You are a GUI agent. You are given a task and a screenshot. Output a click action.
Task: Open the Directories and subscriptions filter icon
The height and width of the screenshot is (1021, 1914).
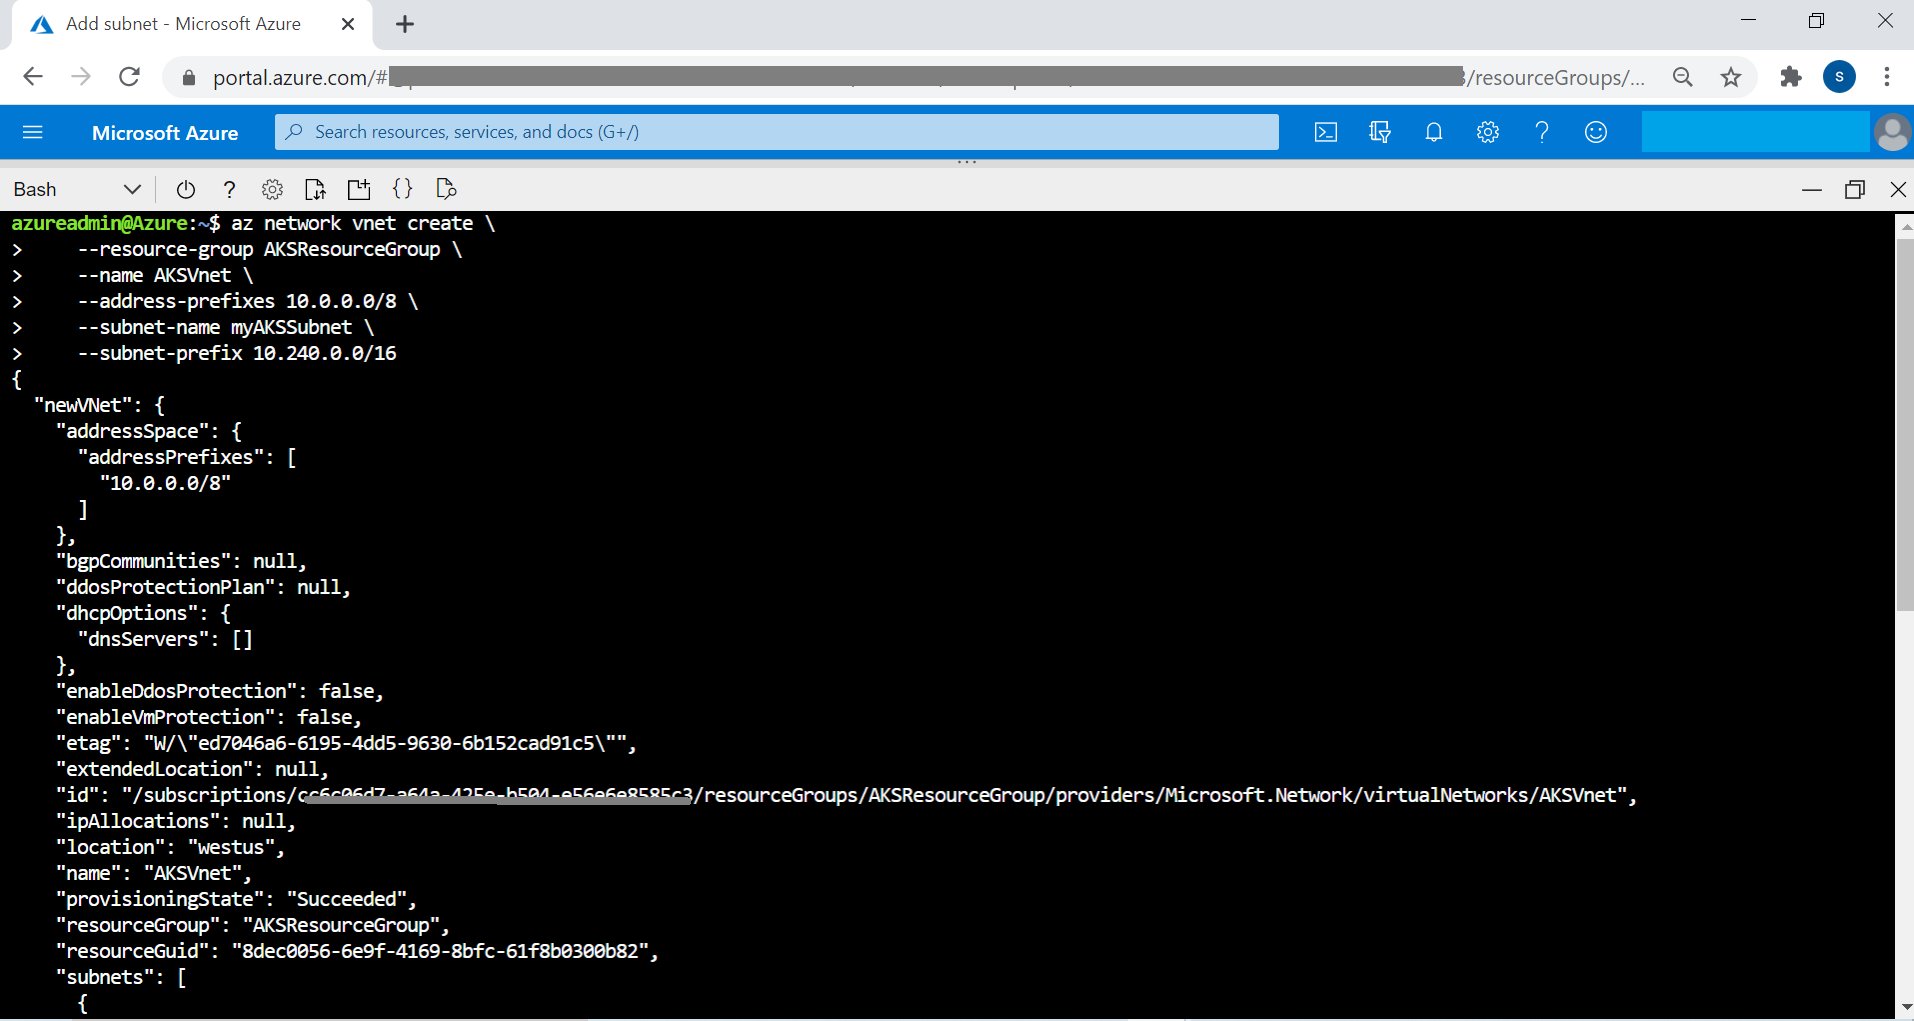click(x=1380, y=132)
